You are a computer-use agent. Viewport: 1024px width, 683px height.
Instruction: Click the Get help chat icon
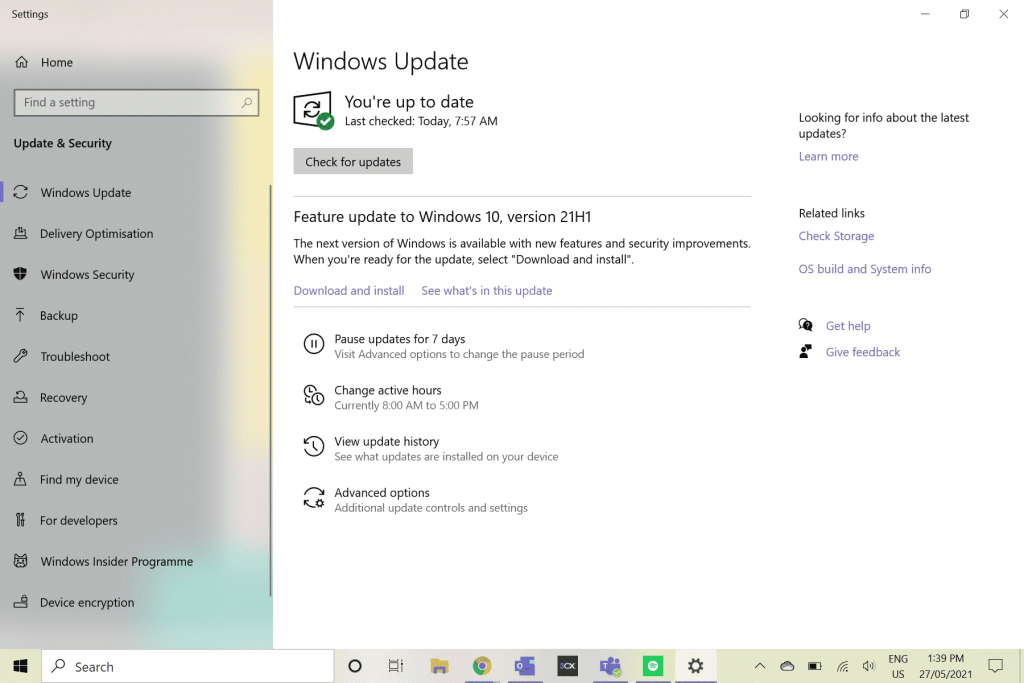click(x=806, y=325)
